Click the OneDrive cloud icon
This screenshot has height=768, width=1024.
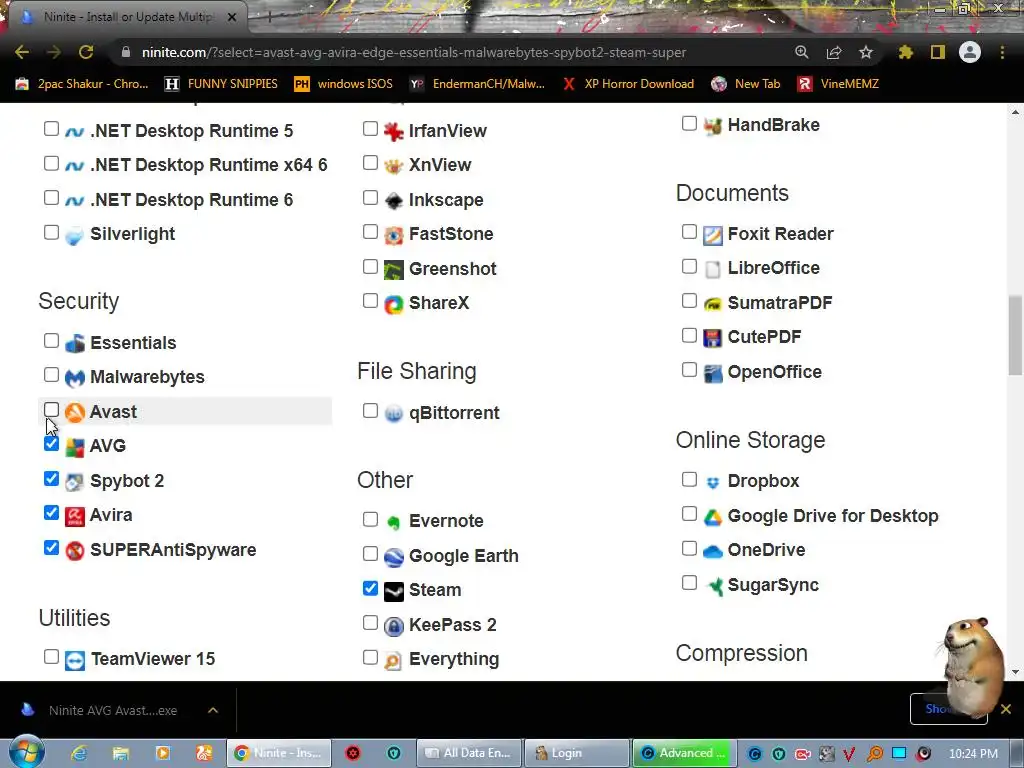[712, 551]
